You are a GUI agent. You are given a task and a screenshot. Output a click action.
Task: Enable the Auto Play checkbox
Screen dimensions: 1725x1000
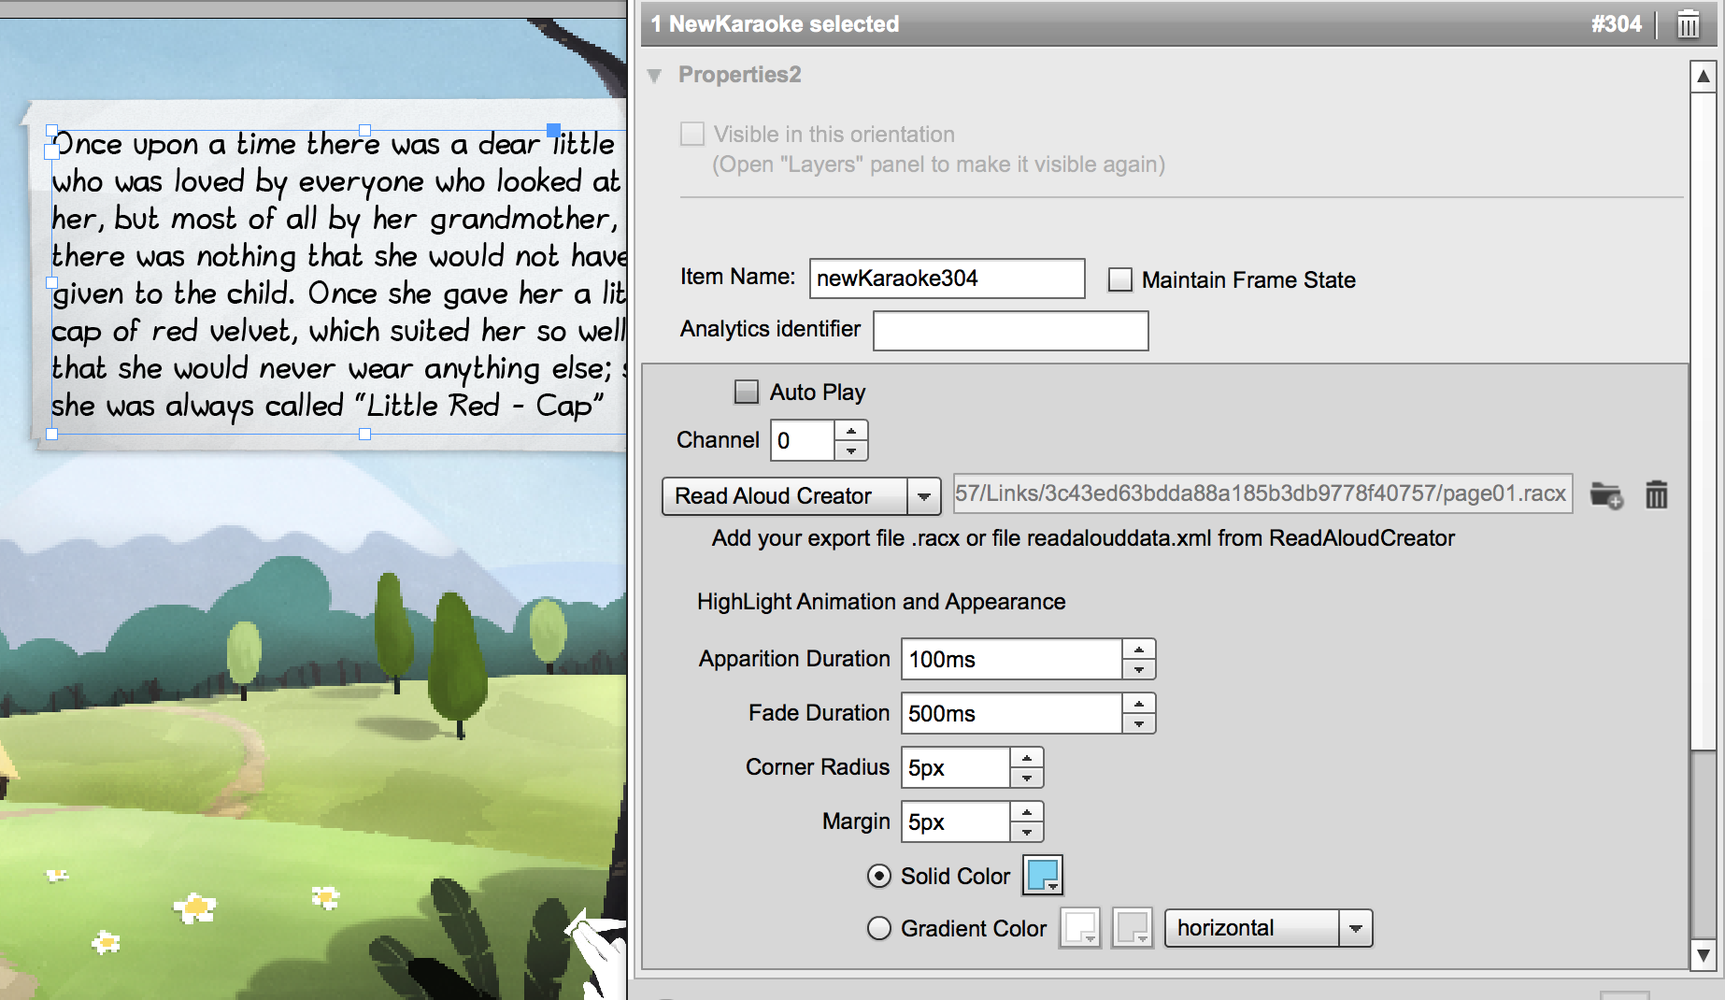click(x=746, y=391)
